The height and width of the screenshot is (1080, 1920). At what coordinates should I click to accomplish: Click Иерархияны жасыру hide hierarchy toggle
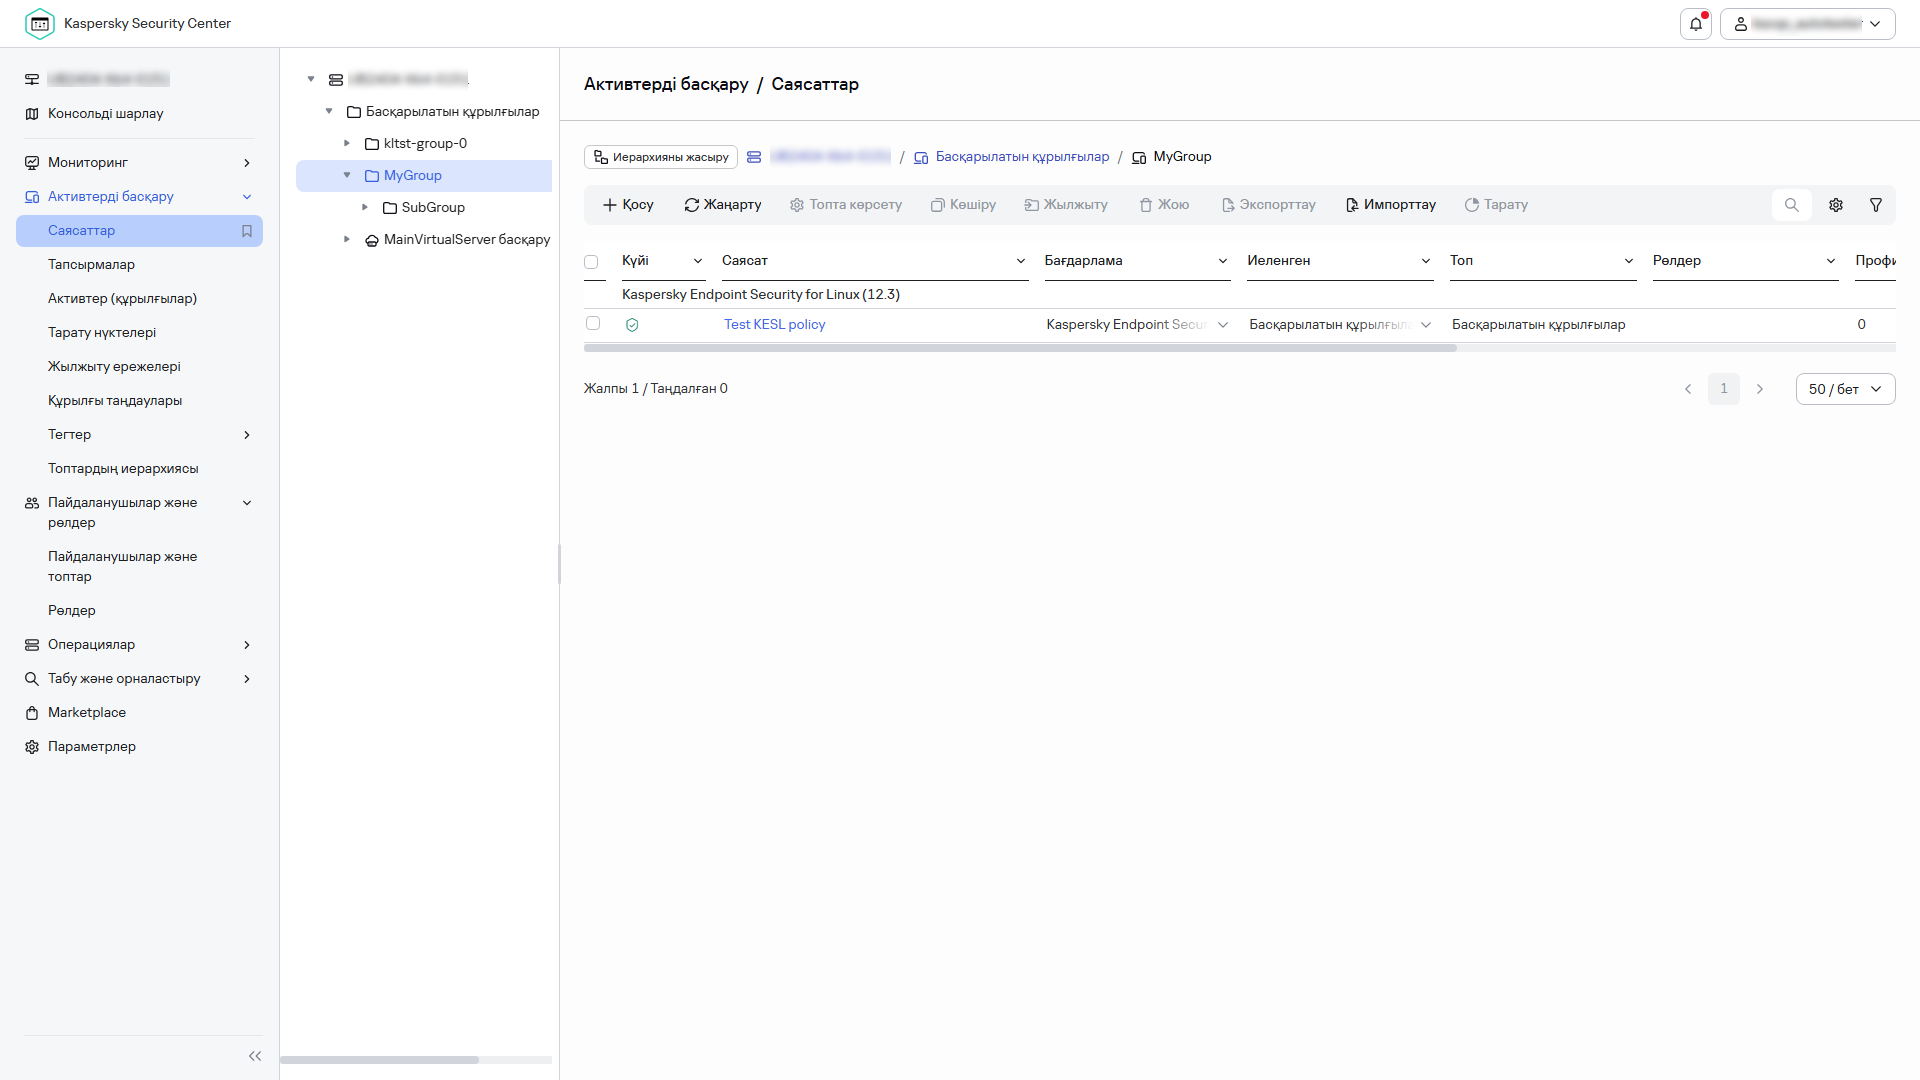coord(661,157)
